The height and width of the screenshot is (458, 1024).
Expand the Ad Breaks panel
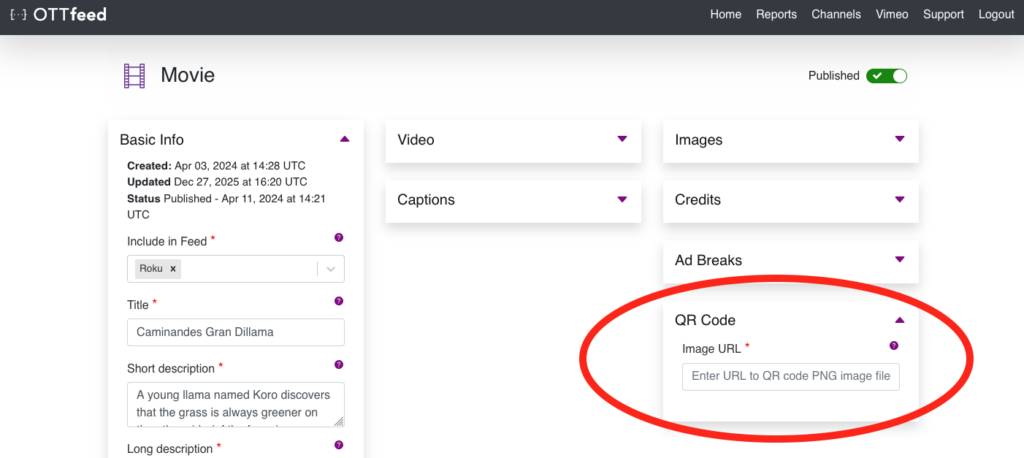tap(899, 260)
